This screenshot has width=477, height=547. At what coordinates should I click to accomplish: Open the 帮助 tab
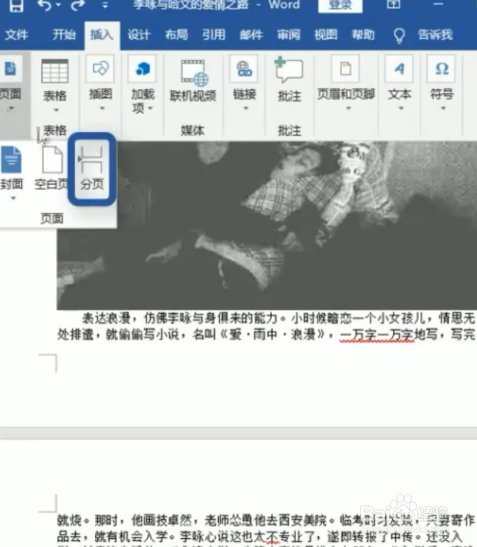tap(363, 35)
